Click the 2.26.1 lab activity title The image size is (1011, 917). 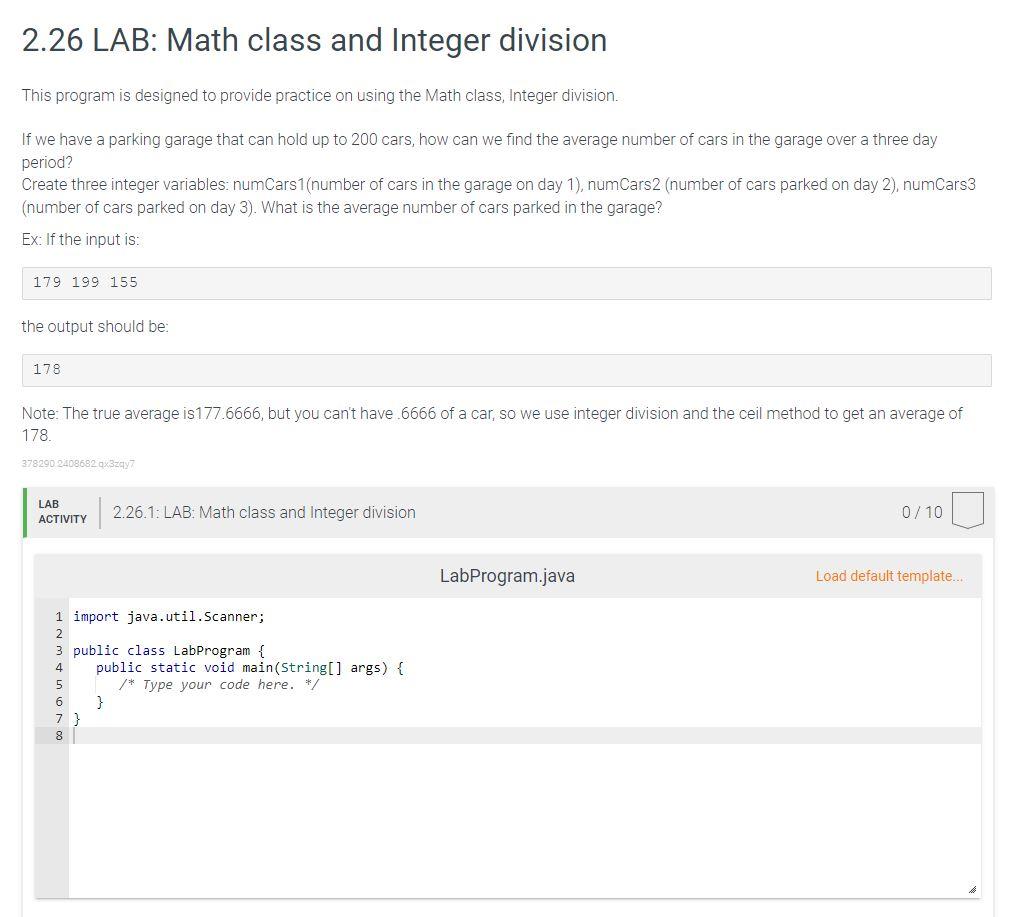pyautogui.click(x=265, y=511)
